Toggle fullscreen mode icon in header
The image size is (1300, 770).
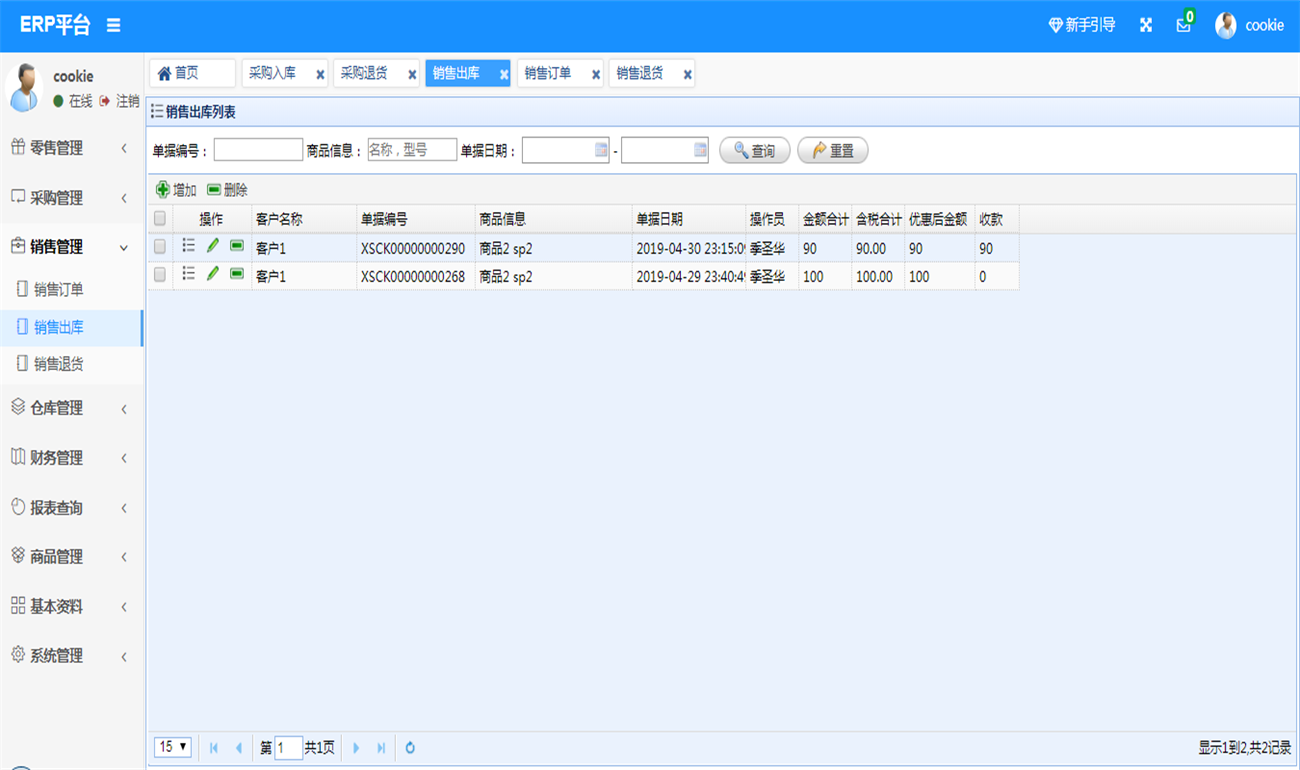point(1146,25)
